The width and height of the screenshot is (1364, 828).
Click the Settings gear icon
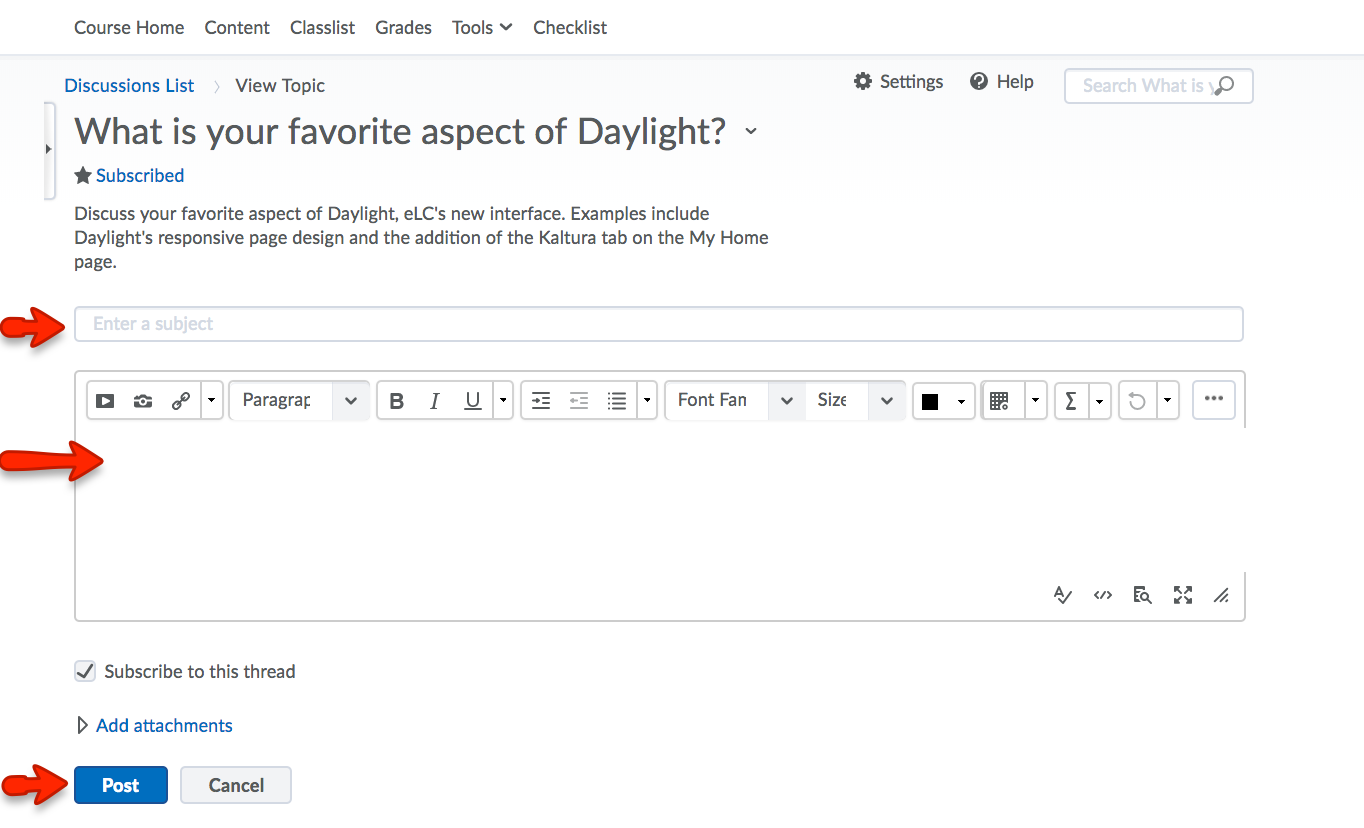863,82
